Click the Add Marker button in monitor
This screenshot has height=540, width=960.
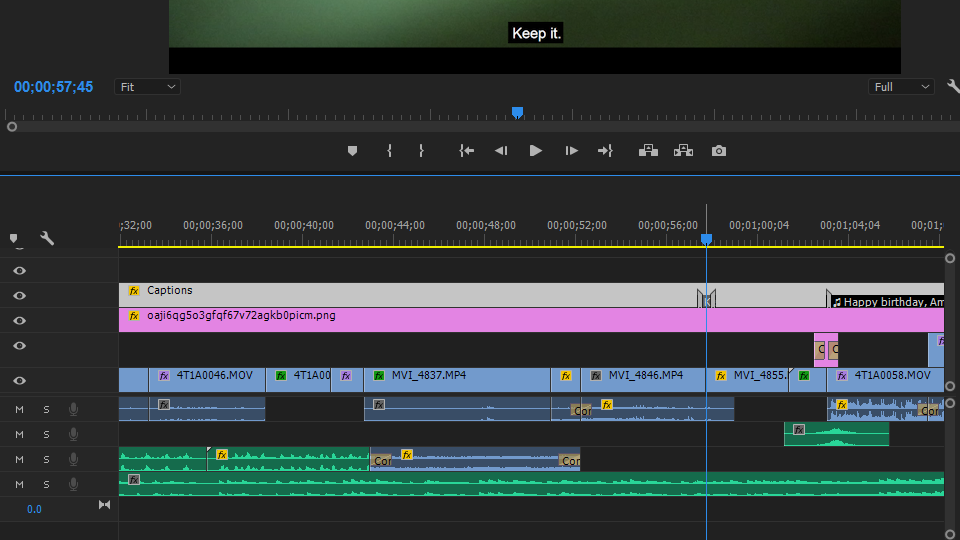pos(352,151)
